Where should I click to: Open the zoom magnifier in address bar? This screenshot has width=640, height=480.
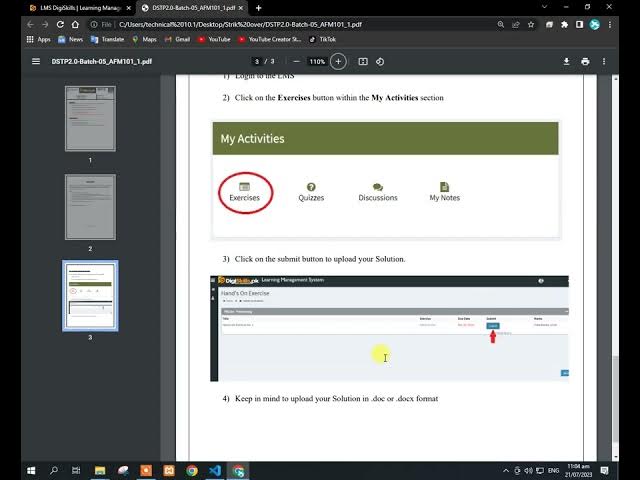coord(501,24)
